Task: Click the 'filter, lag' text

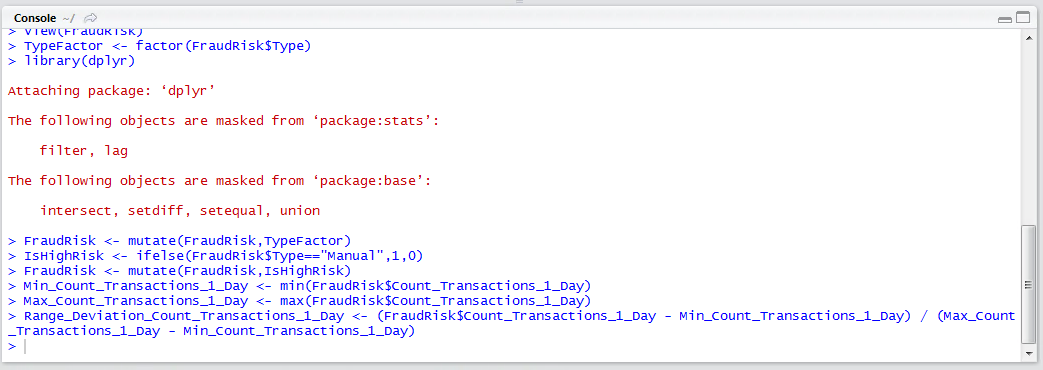Action: tap(84, 151)
